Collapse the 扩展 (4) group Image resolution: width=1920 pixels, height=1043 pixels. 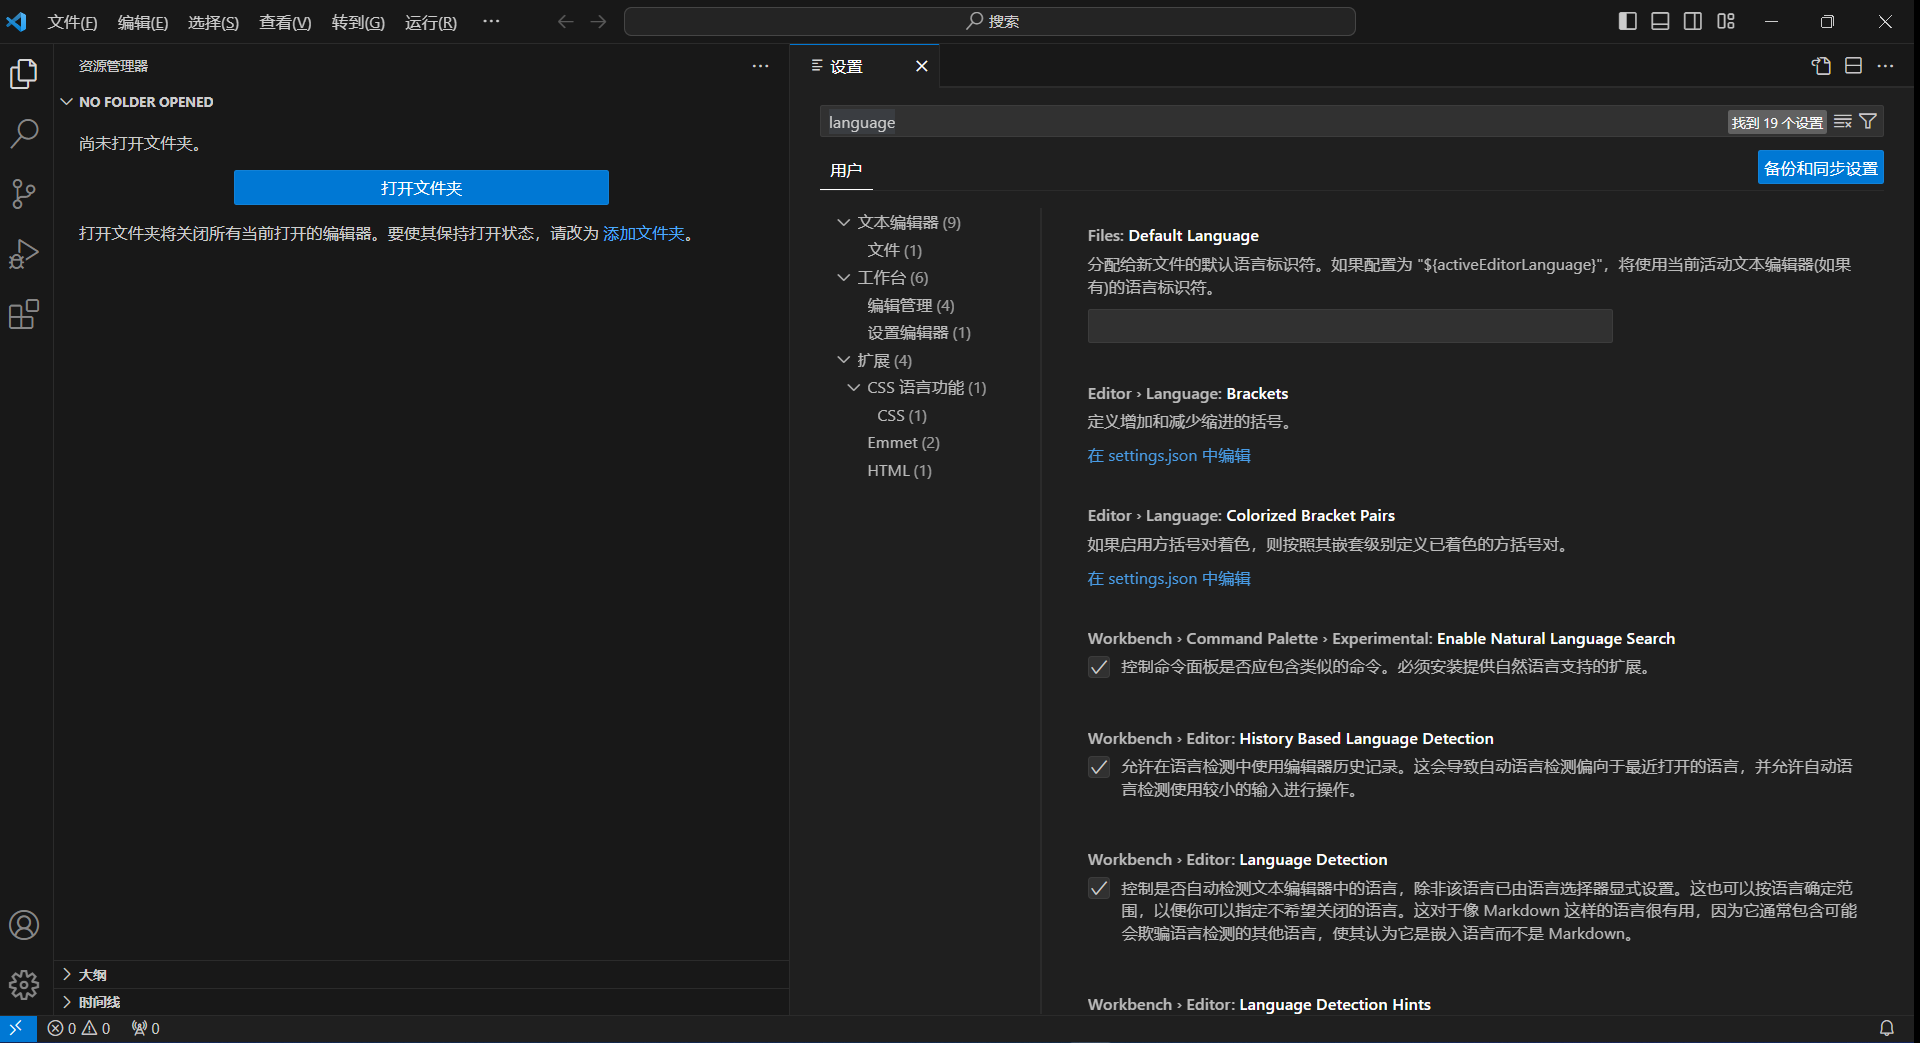(x=844, y=360)
